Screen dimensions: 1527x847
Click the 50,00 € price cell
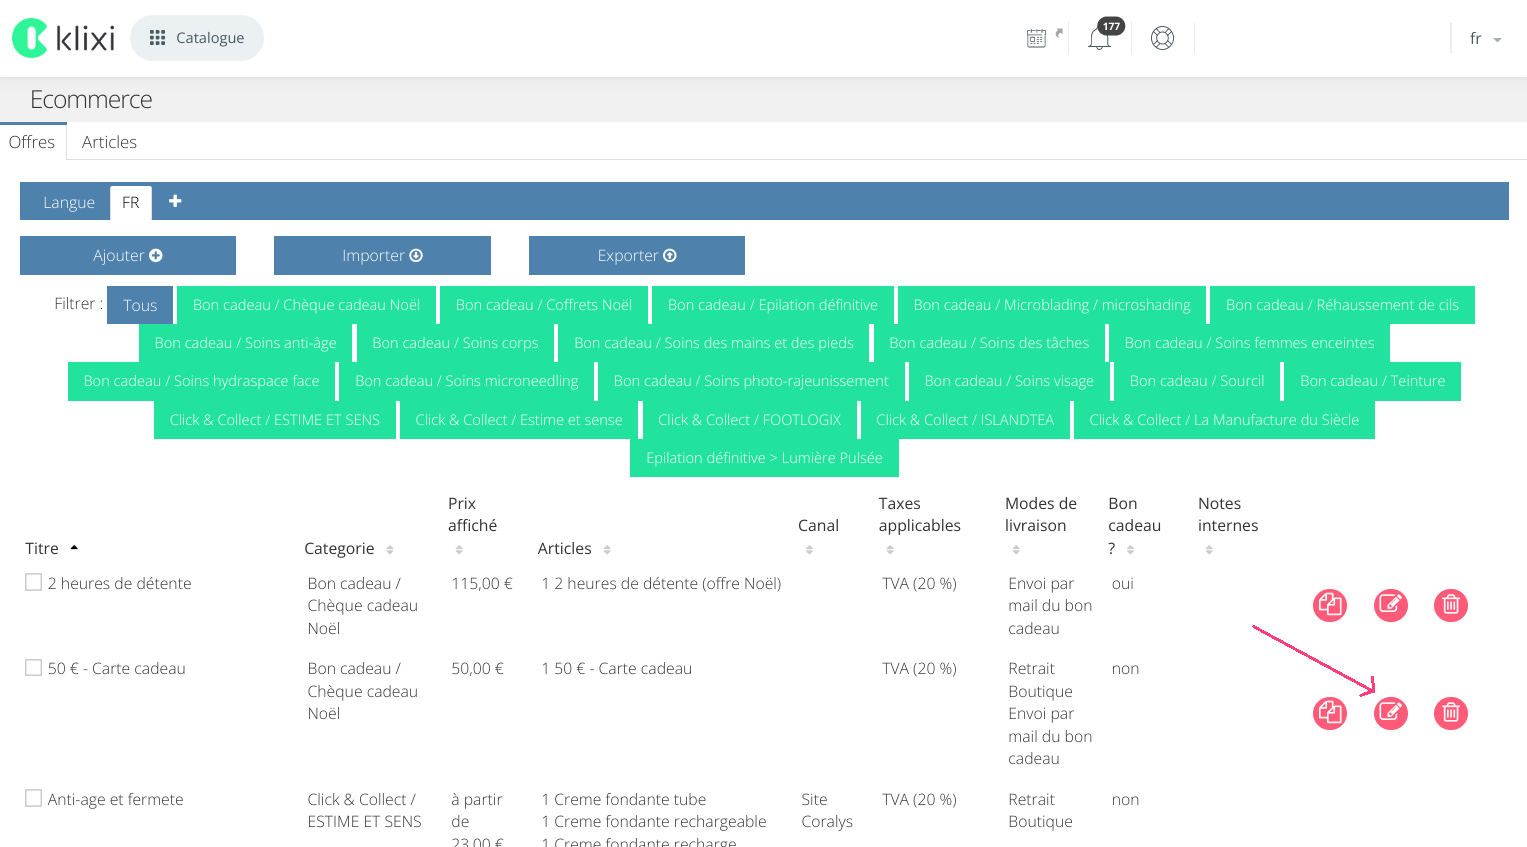click(x=478, y=668)
